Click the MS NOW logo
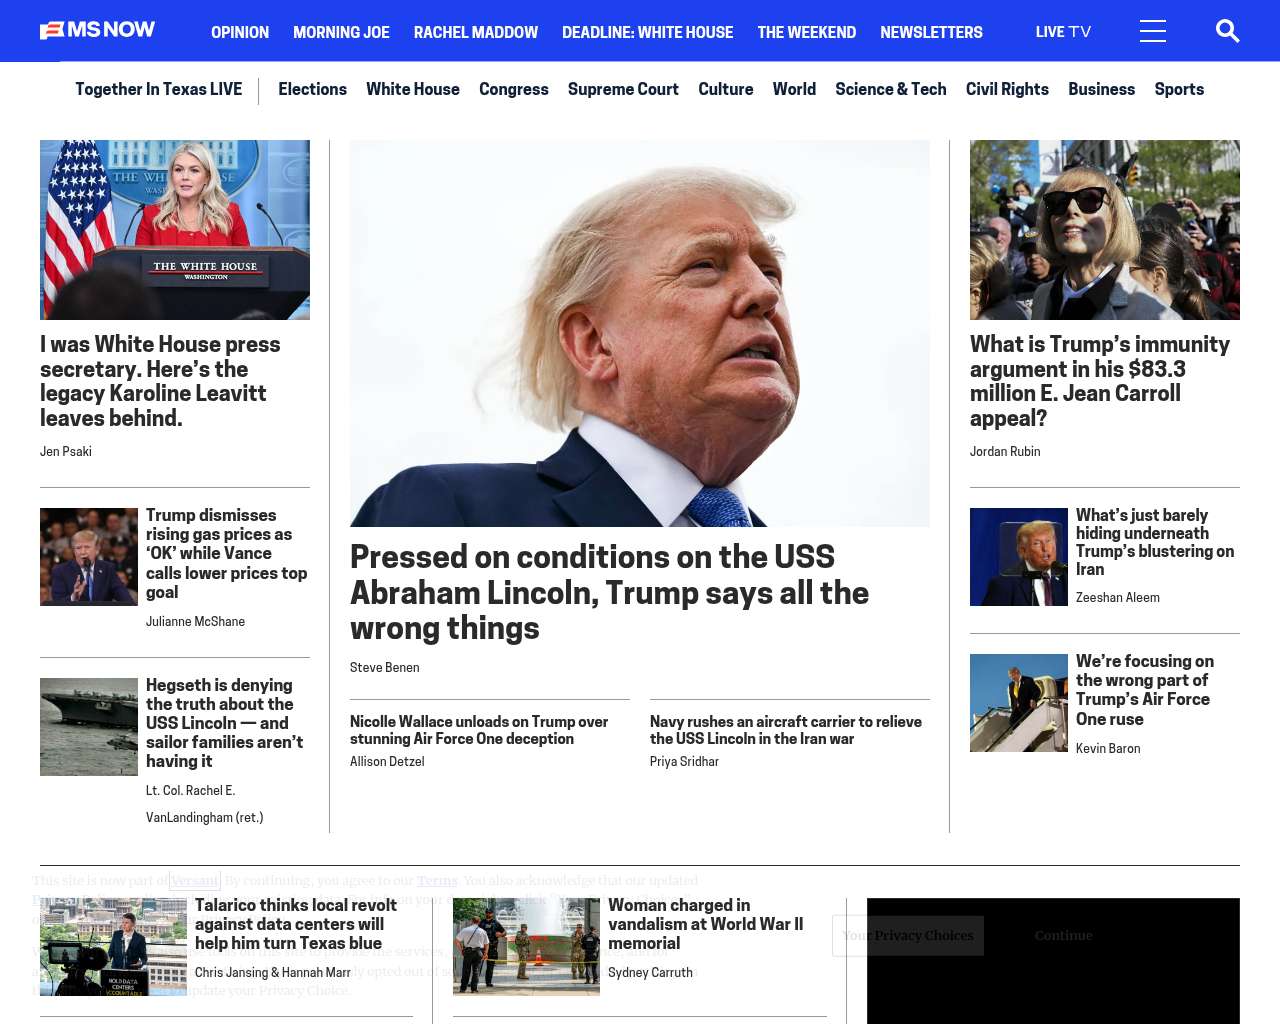The width and height of the screenshot is (1280, 1024). tap(97, 30)
